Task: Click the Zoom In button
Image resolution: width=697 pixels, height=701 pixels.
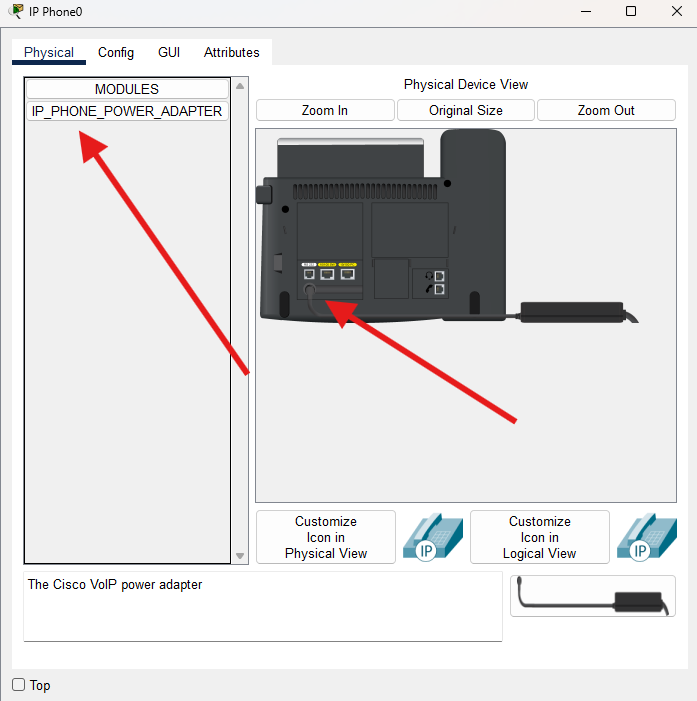Action: pos(325,110)
